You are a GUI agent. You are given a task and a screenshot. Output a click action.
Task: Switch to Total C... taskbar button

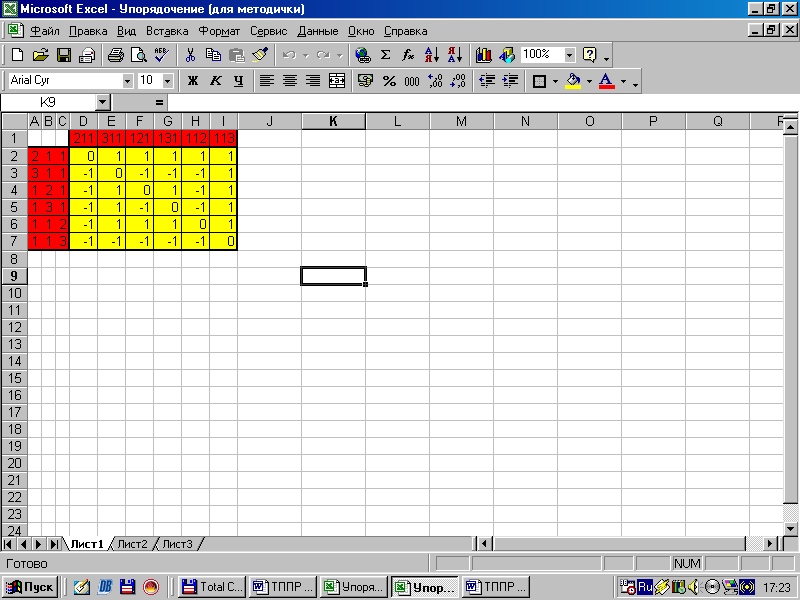[x=212, y=587]
